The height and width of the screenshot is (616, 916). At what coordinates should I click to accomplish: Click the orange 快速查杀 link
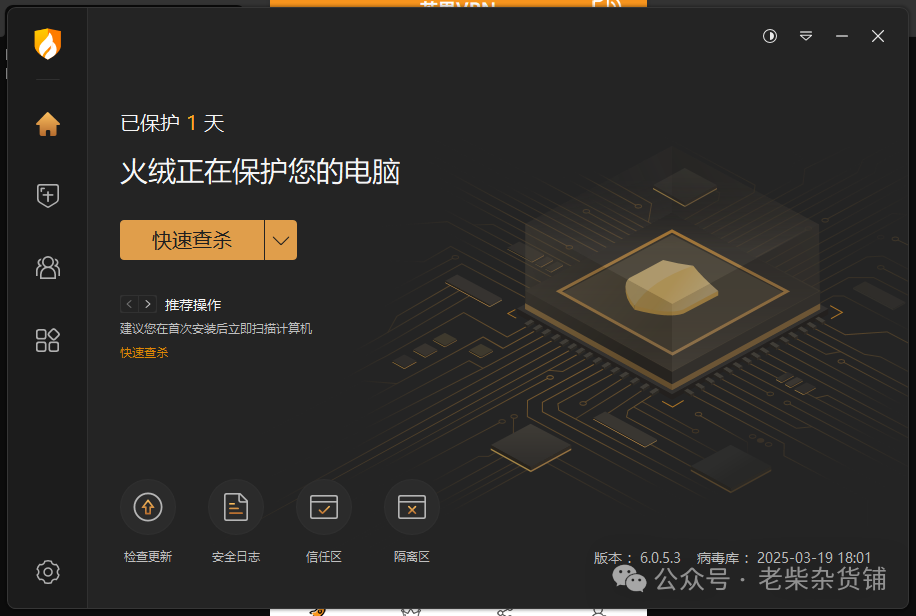tap(144, 352)
